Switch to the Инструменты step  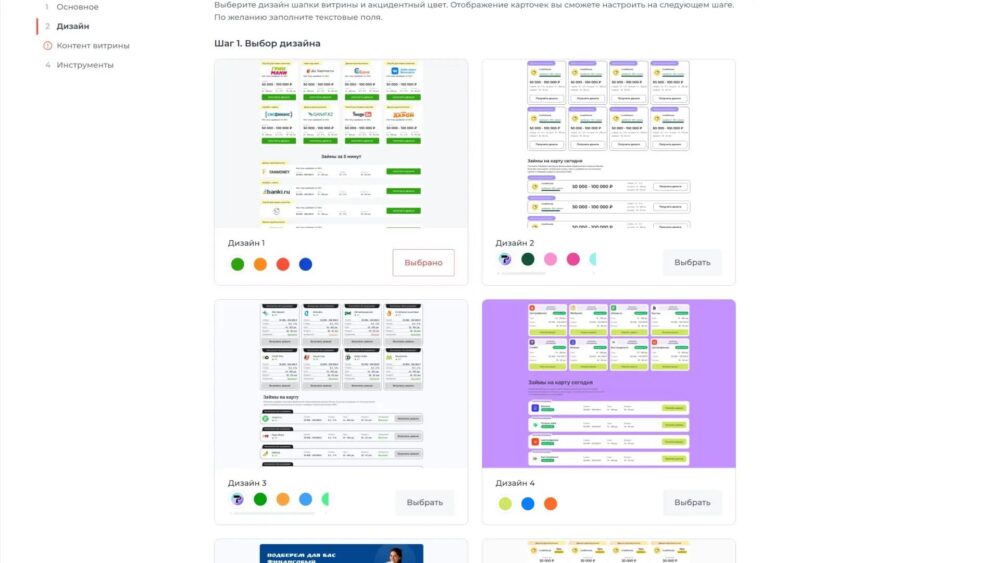[85, 65]
